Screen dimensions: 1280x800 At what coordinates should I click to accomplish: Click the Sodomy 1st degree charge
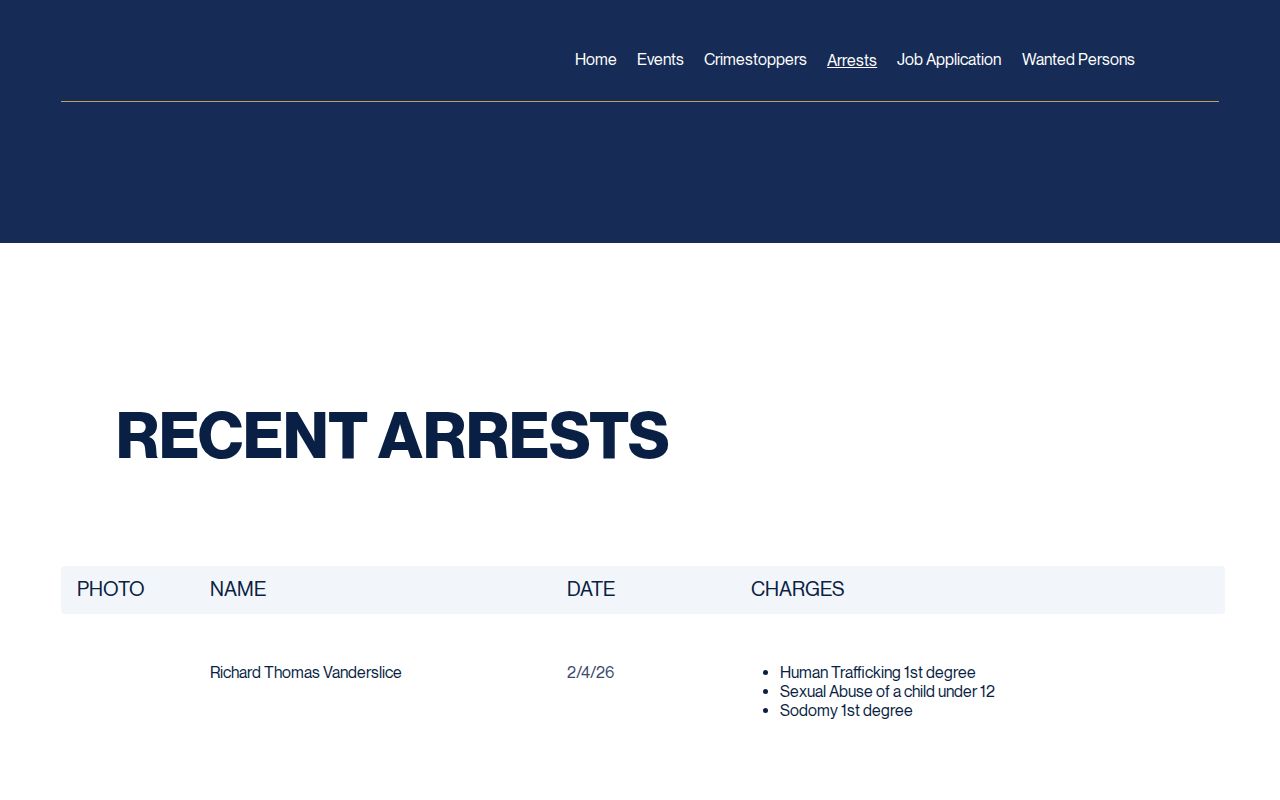(x=846, y=711)
